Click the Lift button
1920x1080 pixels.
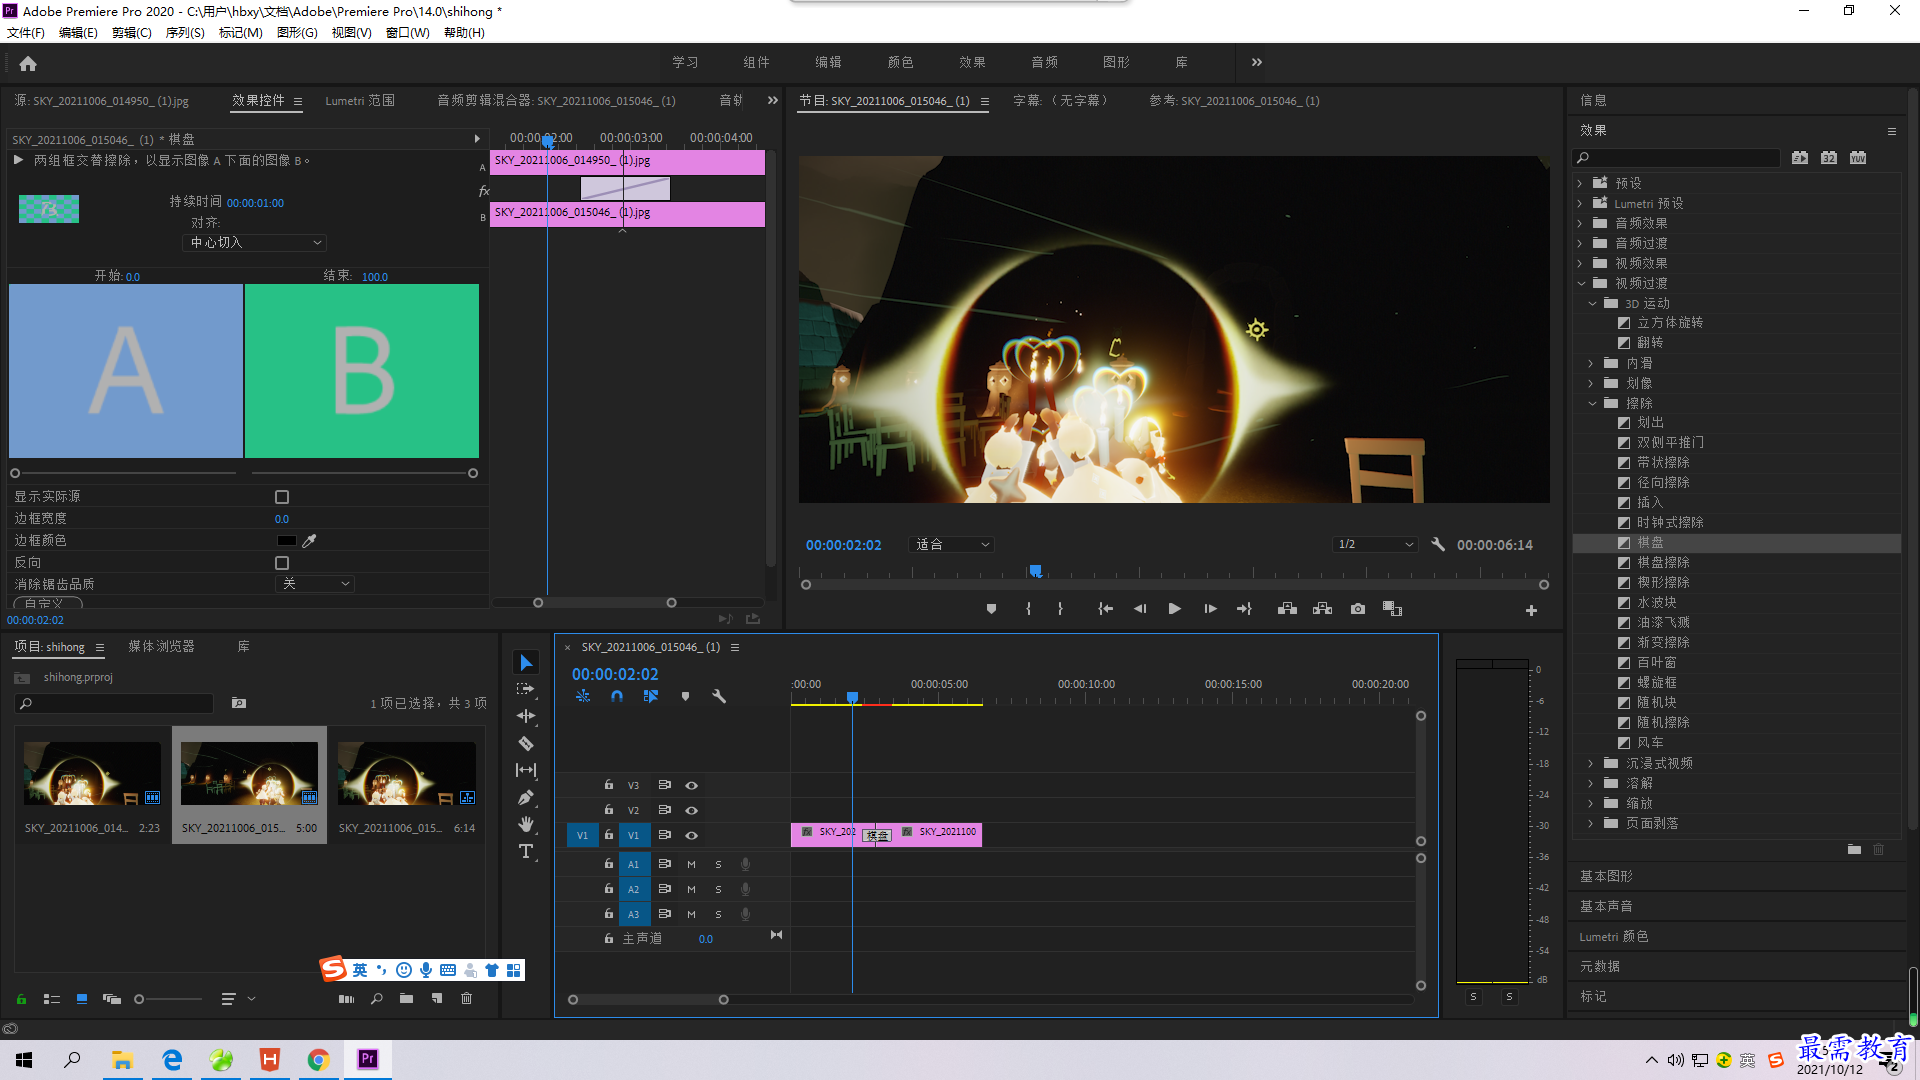pyautogui.click(x=1287, y=609)
